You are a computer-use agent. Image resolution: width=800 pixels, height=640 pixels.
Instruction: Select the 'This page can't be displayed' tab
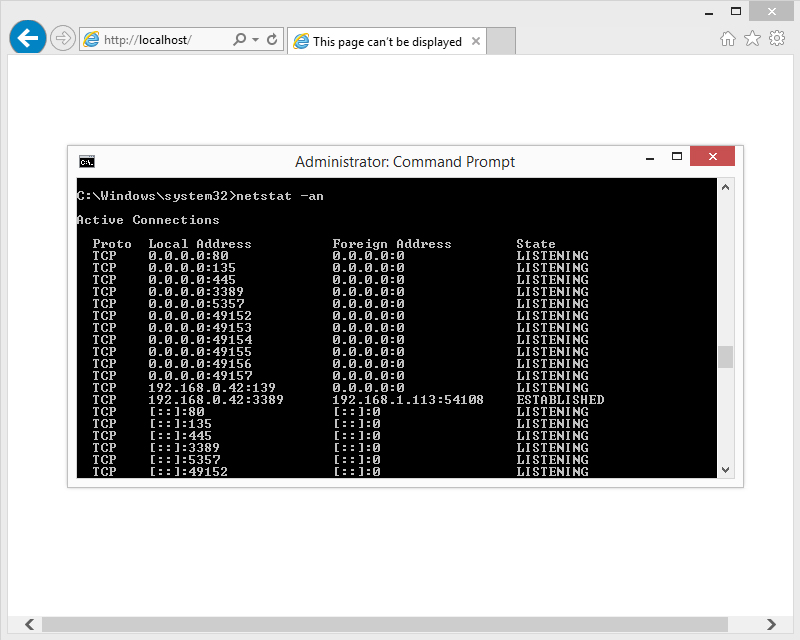[387, 41]
